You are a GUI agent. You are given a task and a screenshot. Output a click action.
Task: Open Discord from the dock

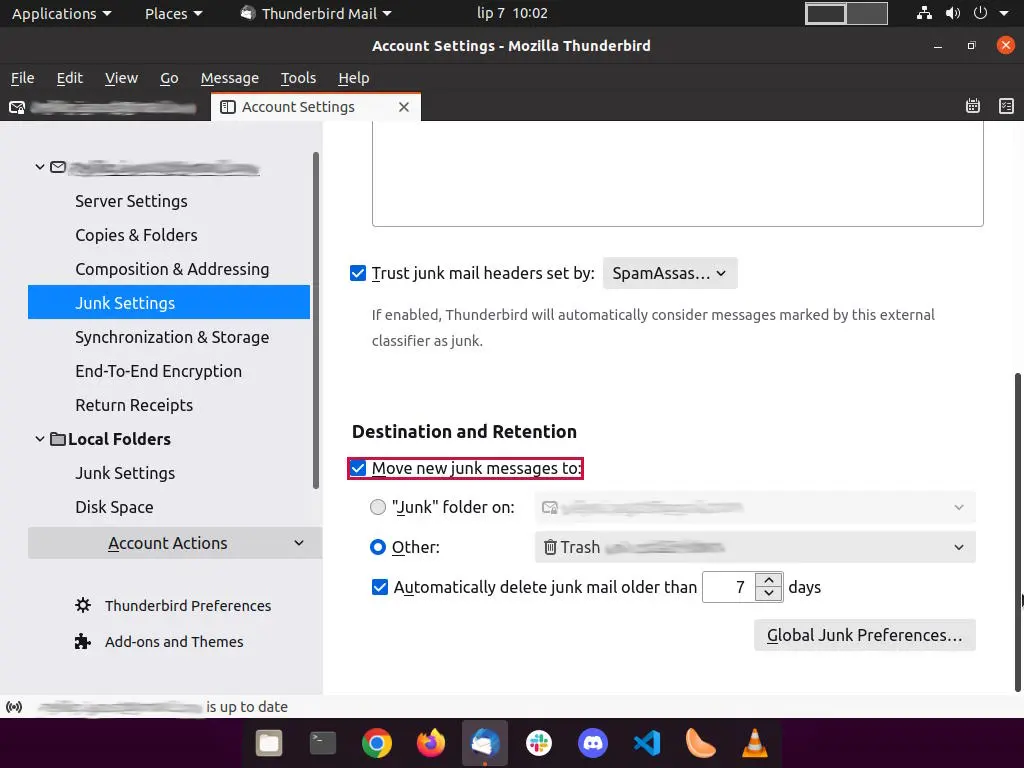pos(593,743)
